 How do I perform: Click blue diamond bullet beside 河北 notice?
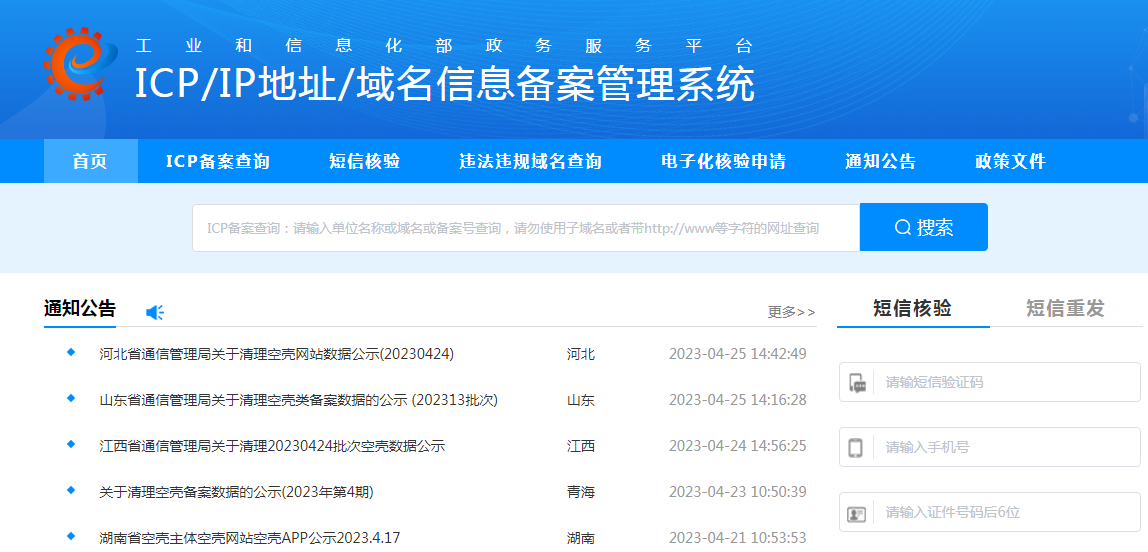(x=71, y=353)
